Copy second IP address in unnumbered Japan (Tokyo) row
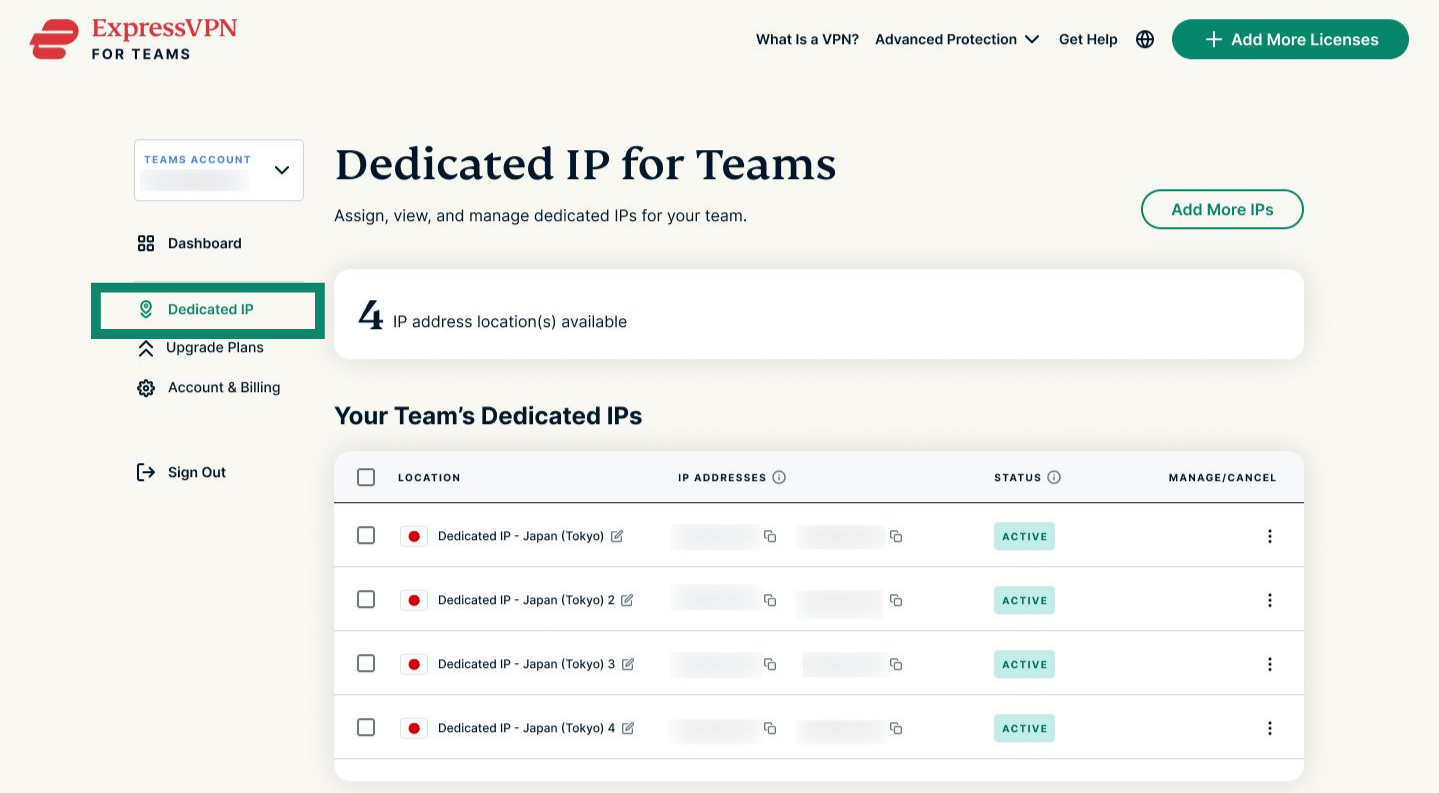This screenshot has width=1439, height=793. click(896, 536)
